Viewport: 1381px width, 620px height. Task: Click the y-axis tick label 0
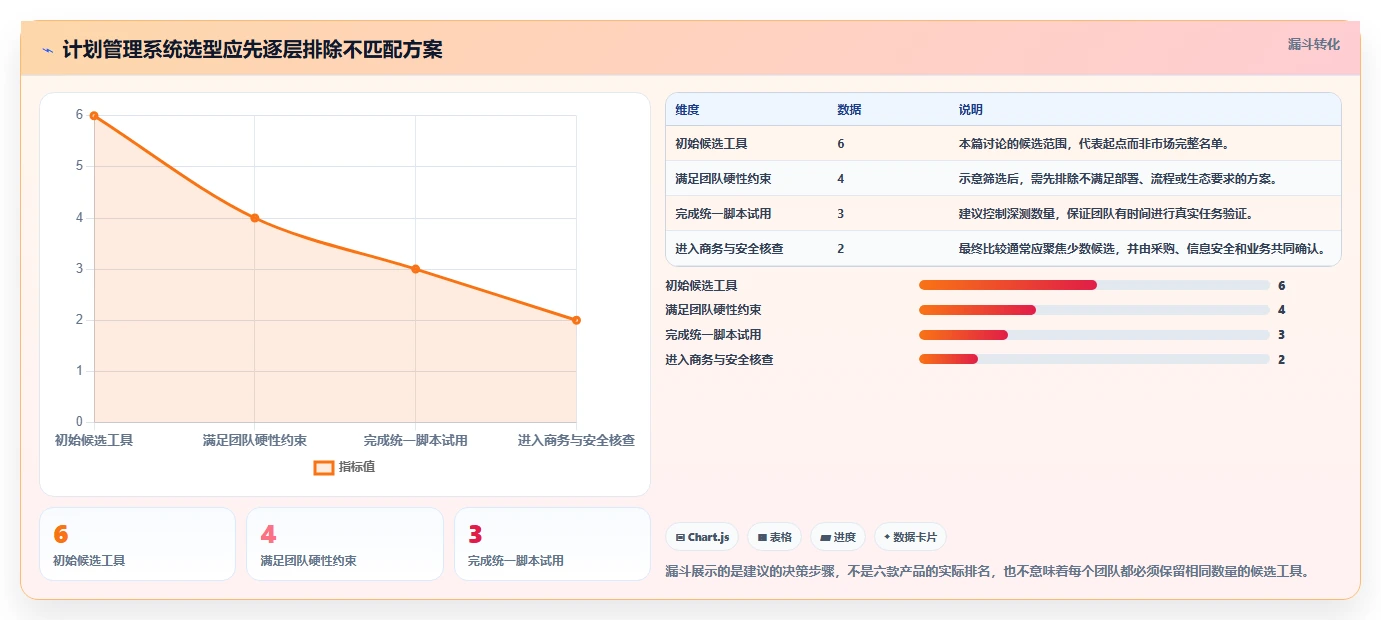tap(80, 422)
